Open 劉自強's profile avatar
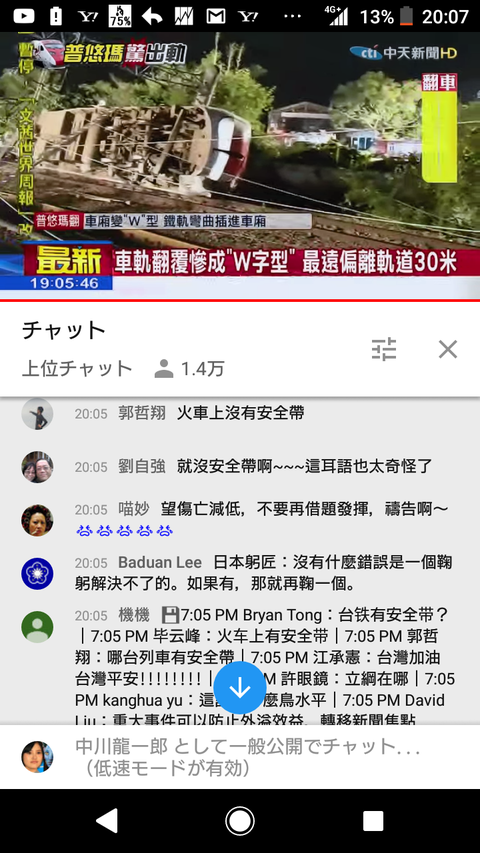The image size is (480, 853). pyautogui.click(x=37, y=467)
